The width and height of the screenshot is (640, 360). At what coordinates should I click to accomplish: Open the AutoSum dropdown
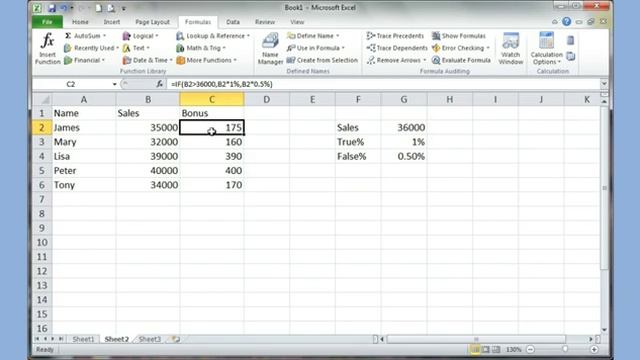85,36
